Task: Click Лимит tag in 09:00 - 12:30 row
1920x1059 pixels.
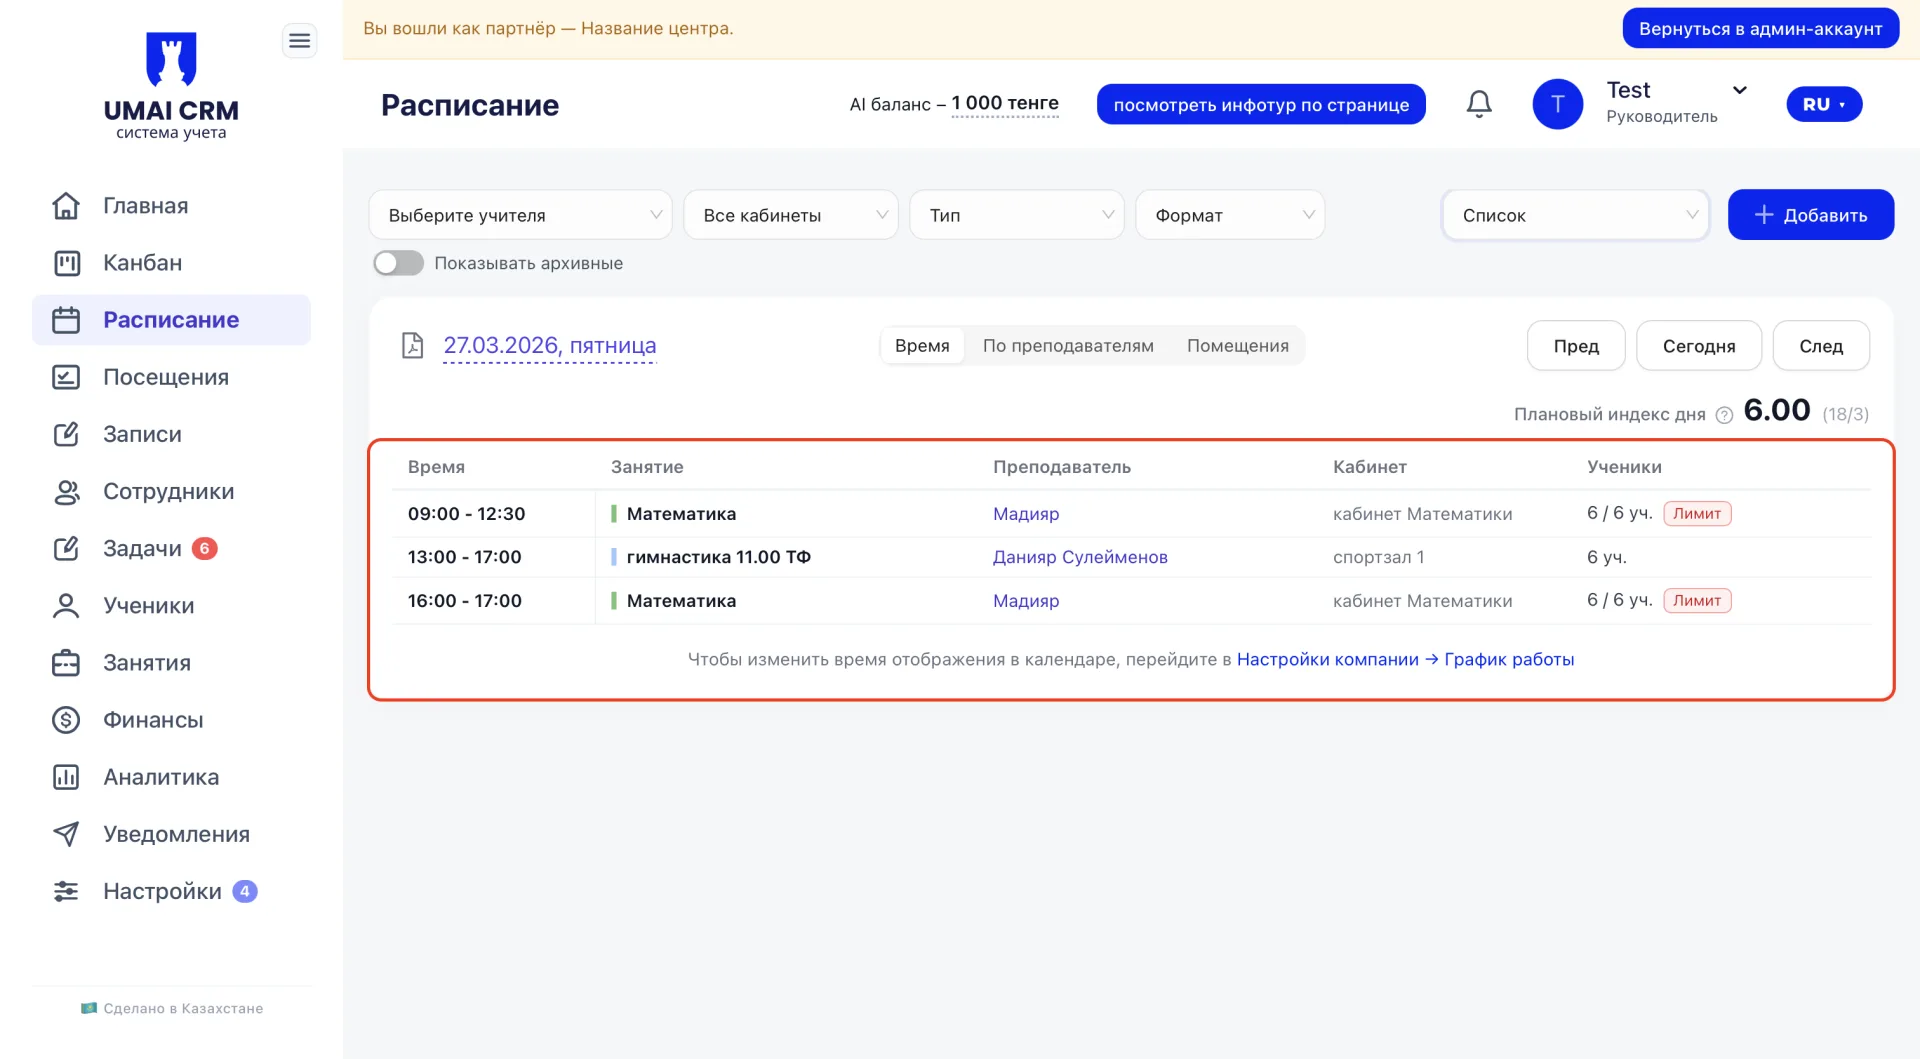Action: [x=1697, y=514]
